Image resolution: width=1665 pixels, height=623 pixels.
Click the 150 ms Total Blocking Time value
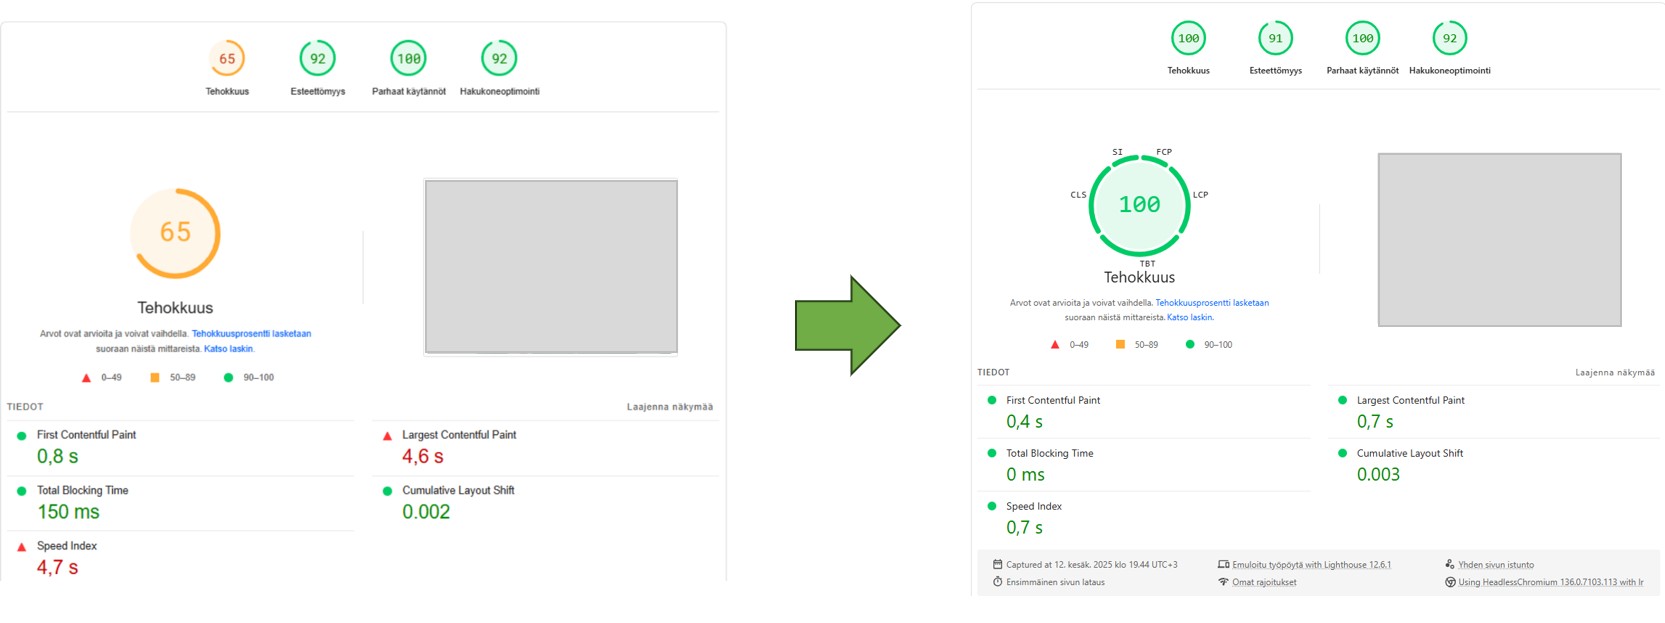coord(68,512)
